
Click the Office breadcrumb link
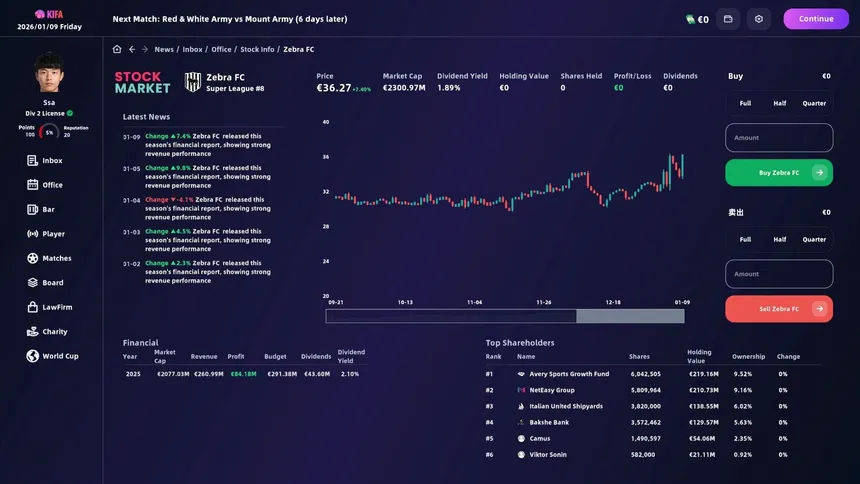(221, 49)
